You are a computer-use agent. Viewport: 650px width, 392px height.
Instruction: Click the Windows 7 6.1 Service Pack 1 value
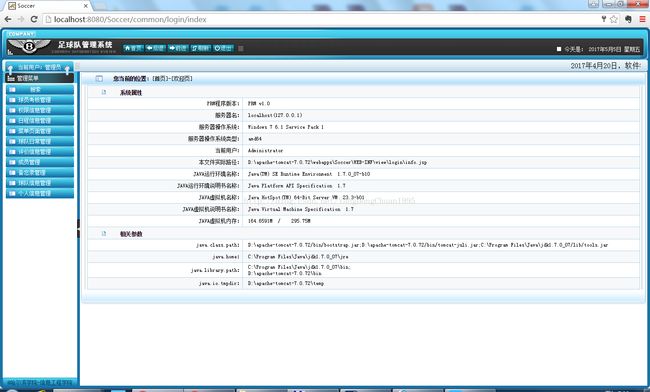click(286, 127)
